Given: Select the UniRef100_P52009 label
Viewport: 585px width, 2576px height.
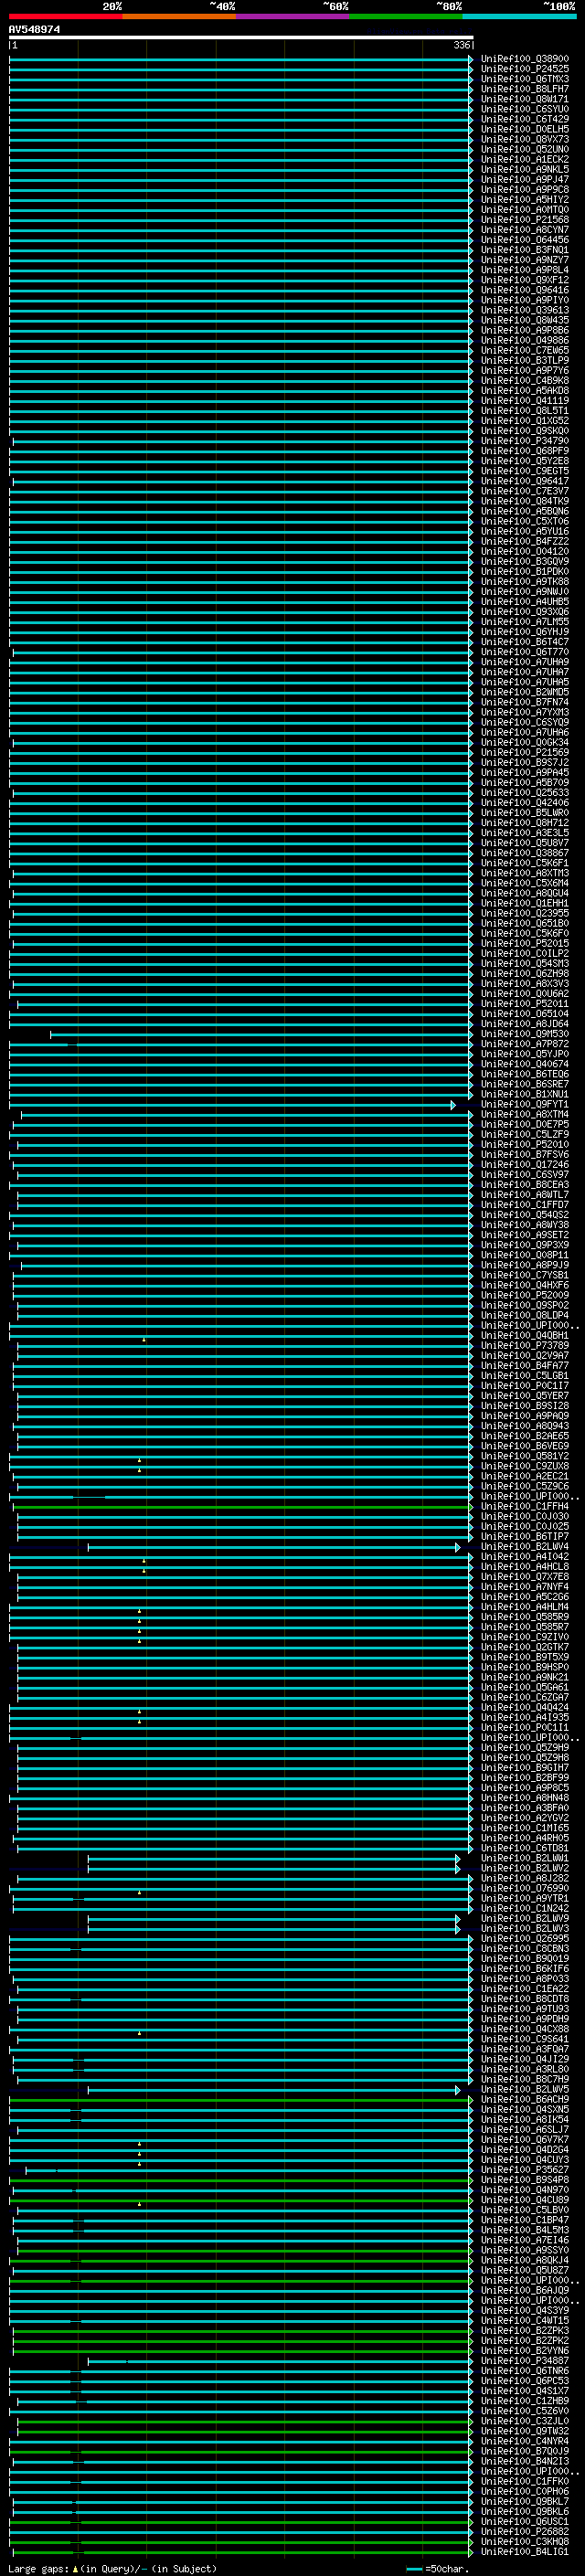Looking at the screenshot, I should pyautogui.click(x=525, y=1295).
